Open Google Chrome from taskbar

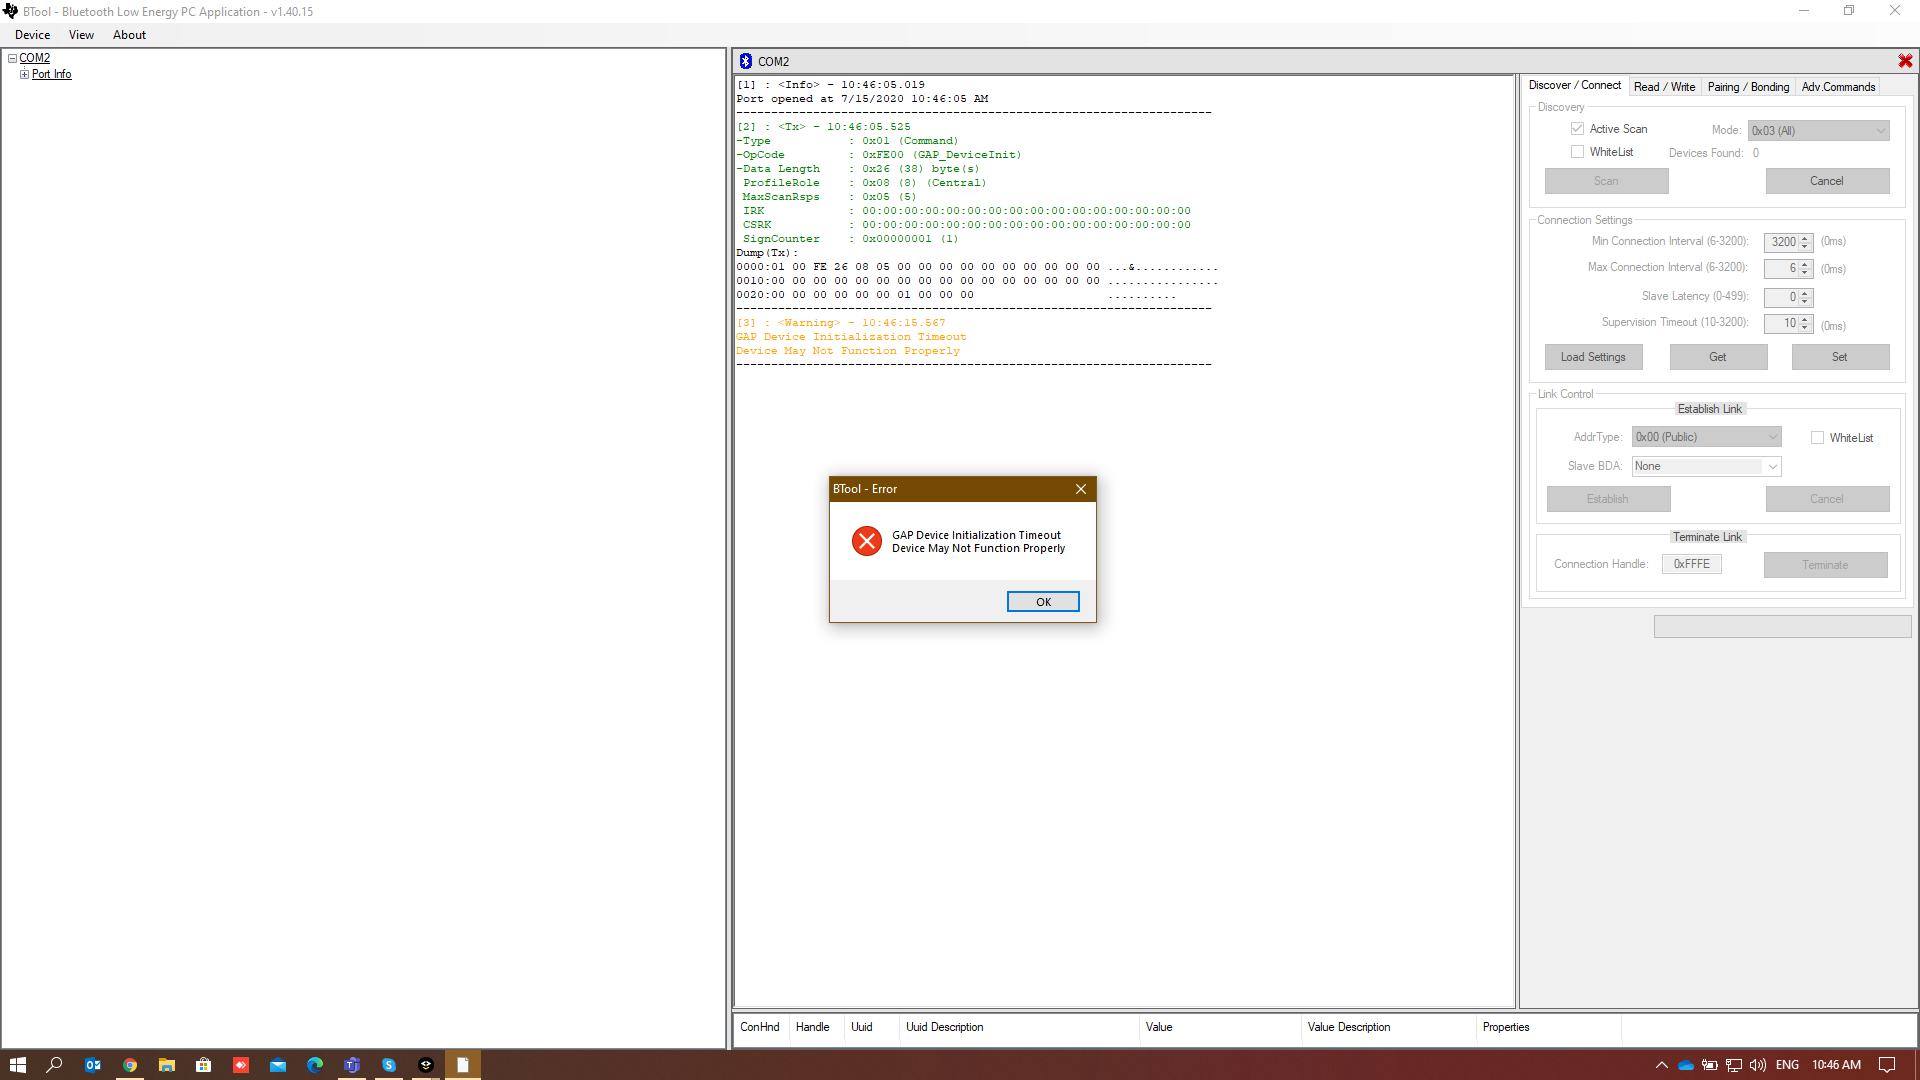coord(130,1065)
